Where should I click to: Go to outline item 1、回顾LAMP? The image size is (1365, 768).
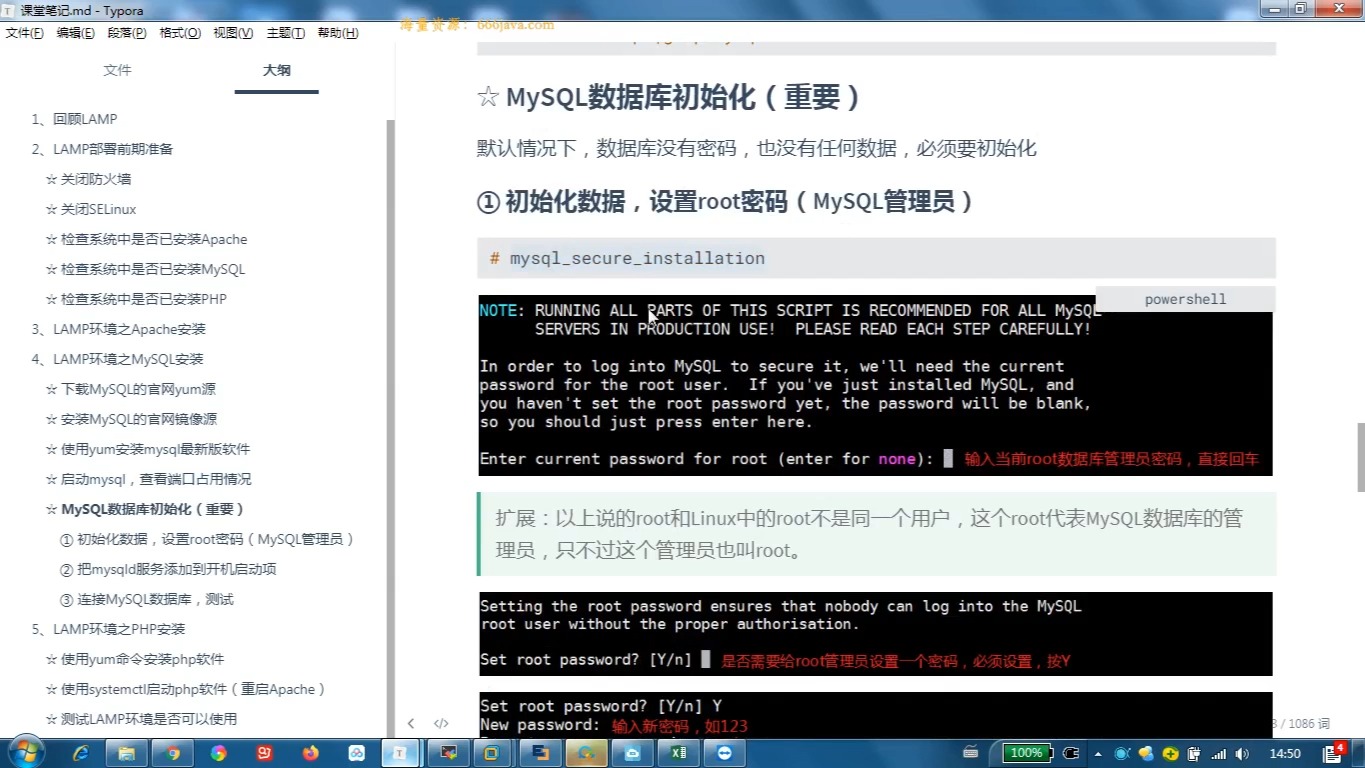[74, 119]
